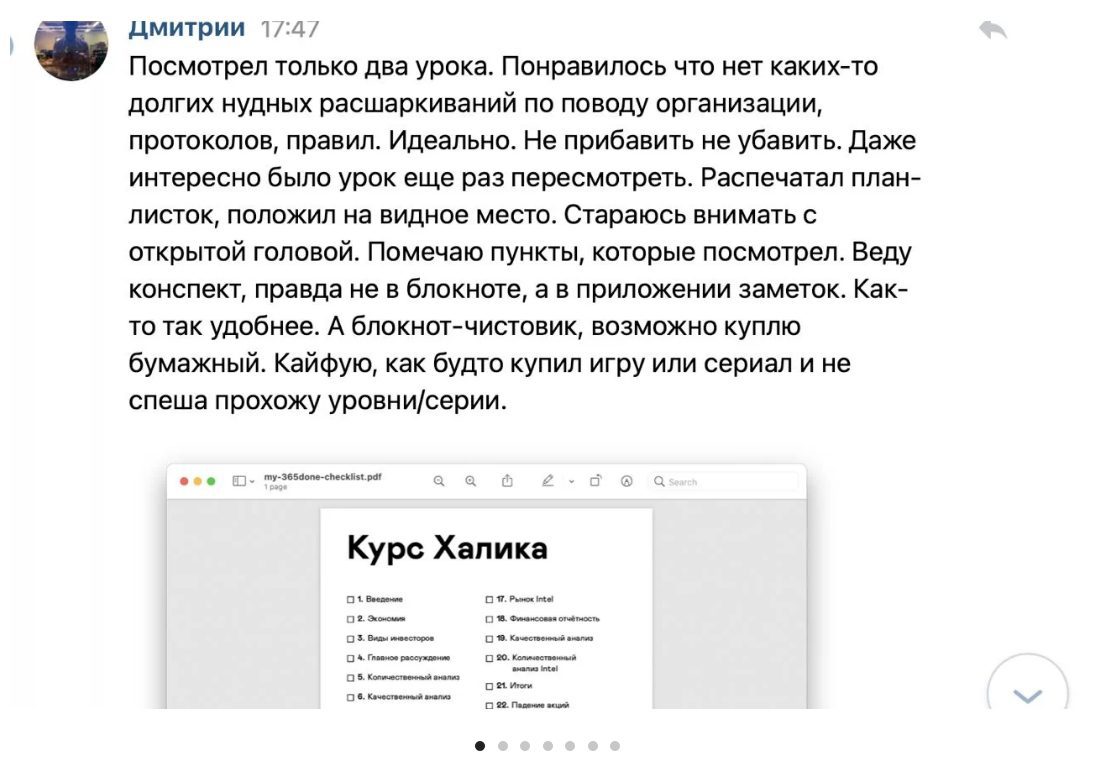
Task: Click the search magnifier icon in Preview
Action: [x=659, y=481]
